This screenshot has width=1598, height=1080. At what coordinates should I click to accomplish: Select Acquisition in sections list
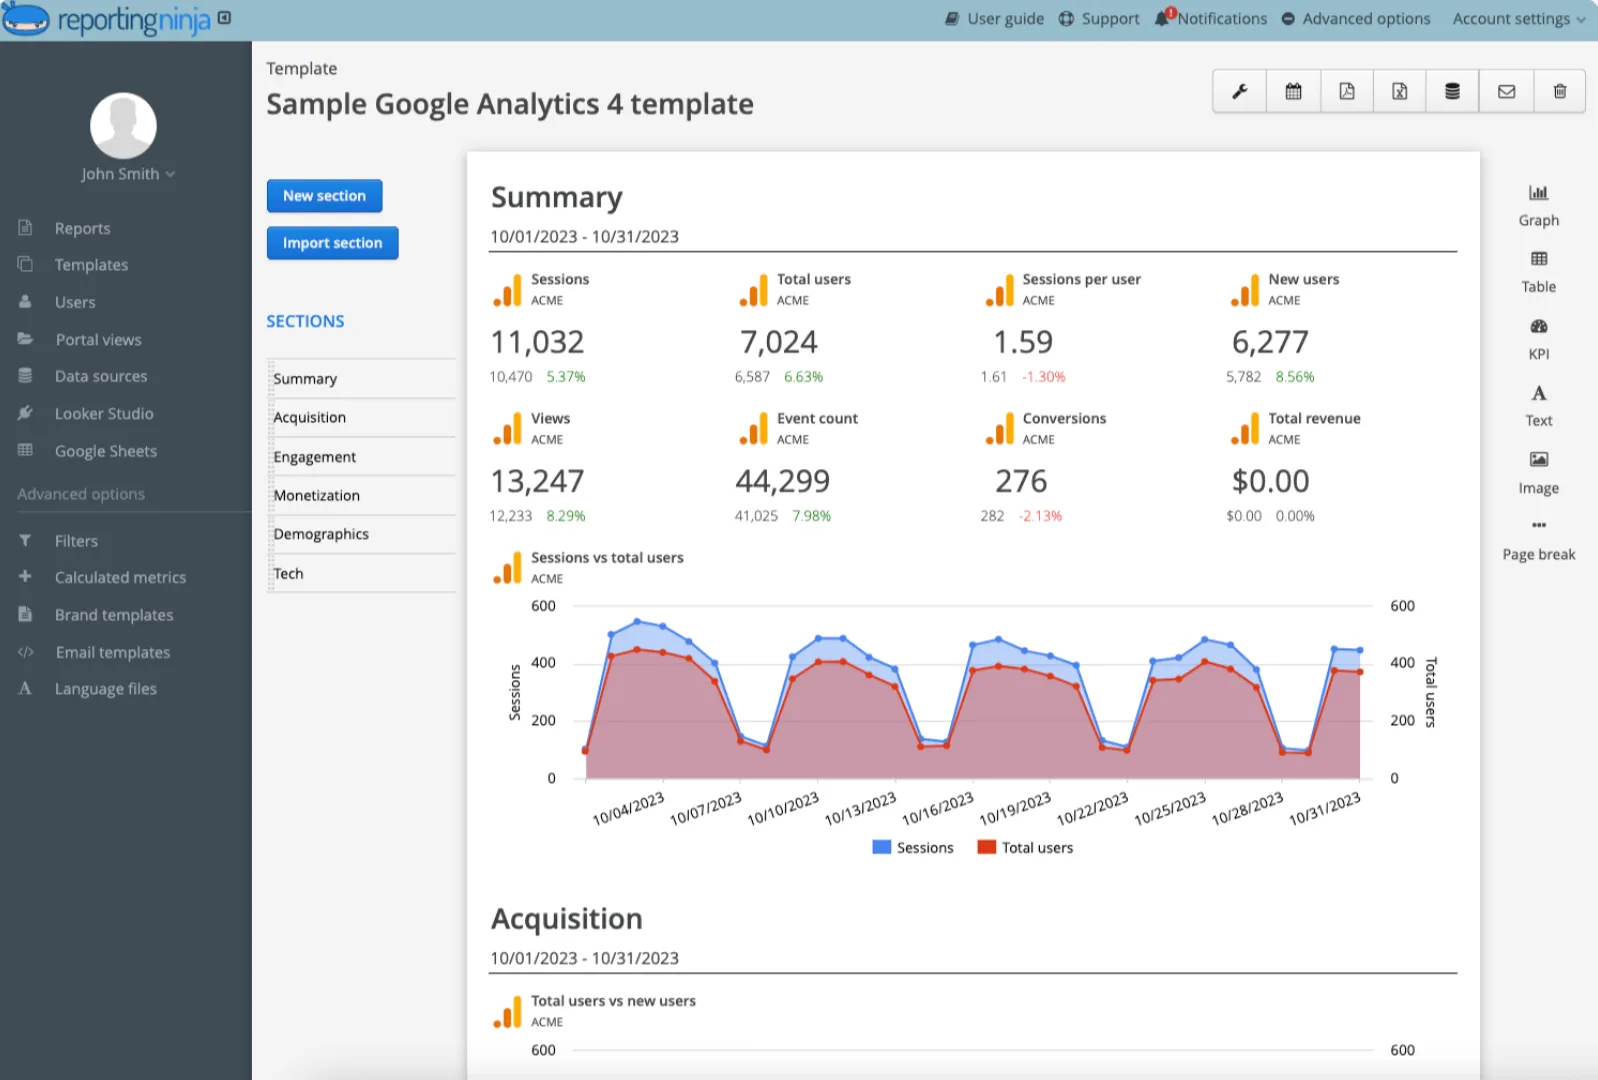click(362, 418)
